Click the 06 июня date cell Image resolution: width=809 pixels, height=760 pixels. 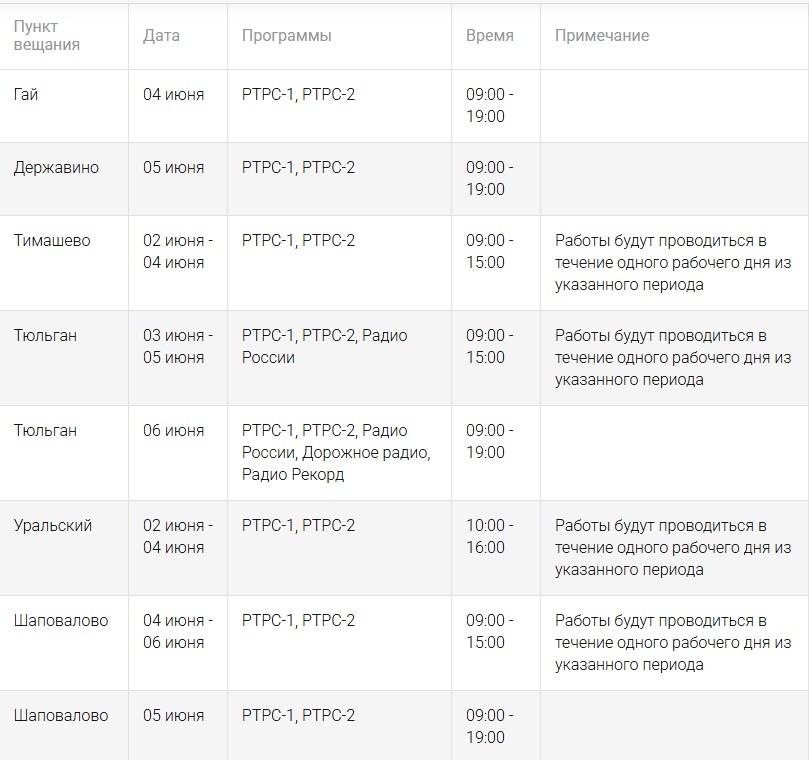point(173,431)
